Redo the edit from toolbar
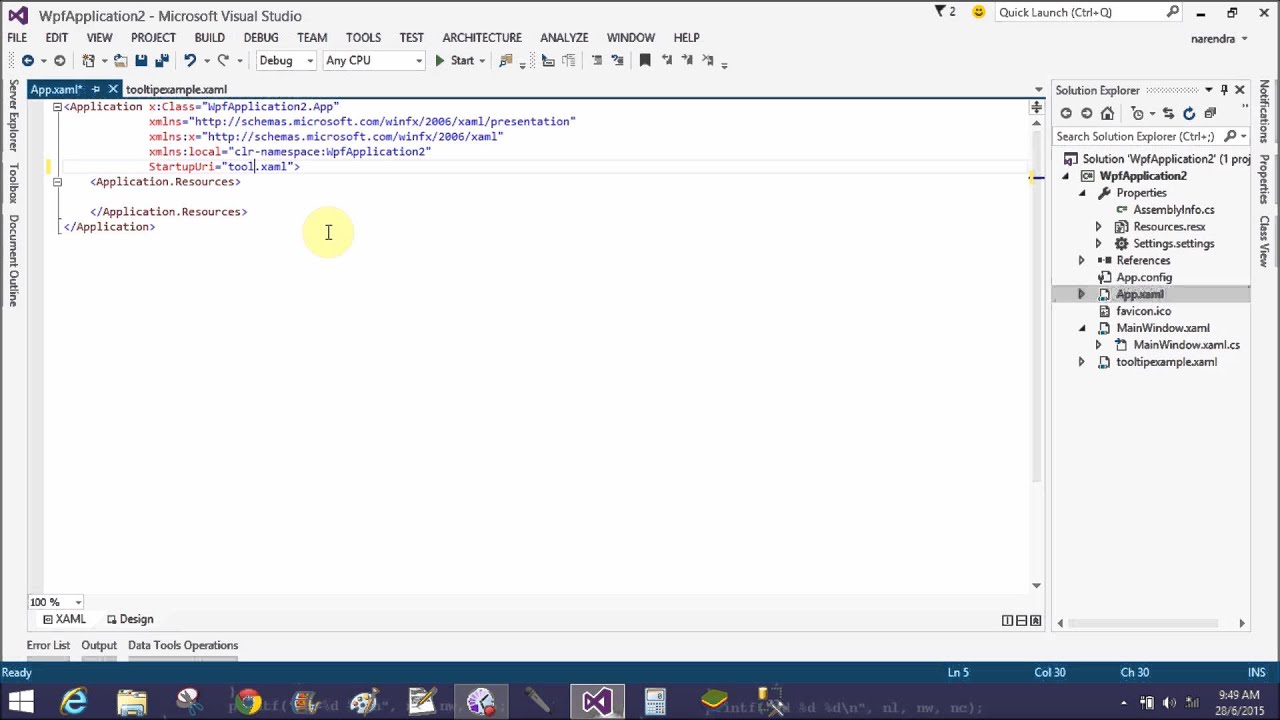This screenshot has height=720, width=1280. pyautogui.click(x=223, y=61)
